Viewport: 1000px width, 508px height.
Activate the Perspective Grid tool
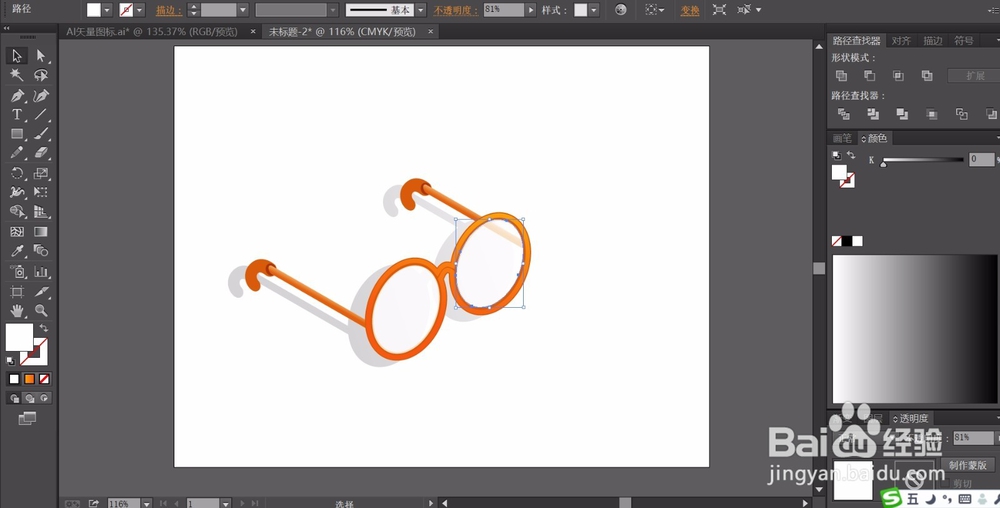[41, 212]
